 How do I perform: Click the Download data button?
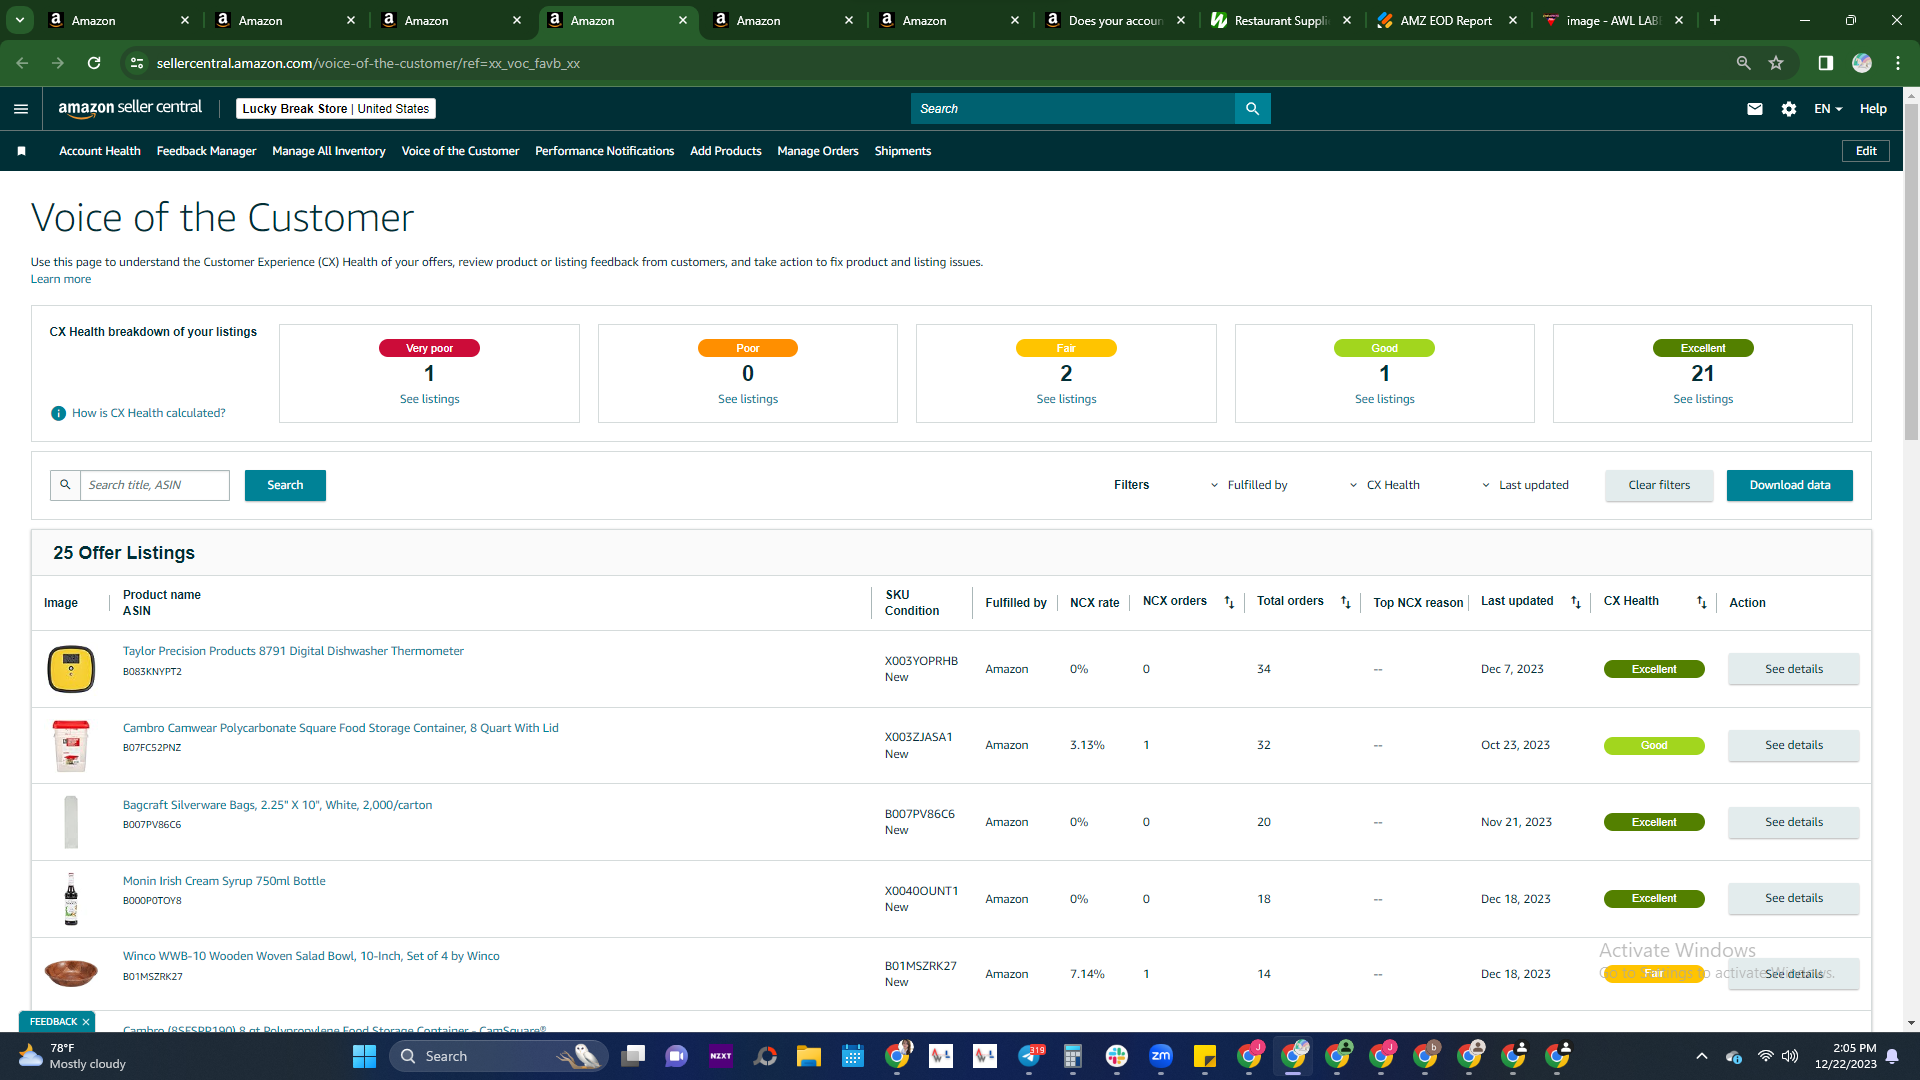pos(1790,485)
